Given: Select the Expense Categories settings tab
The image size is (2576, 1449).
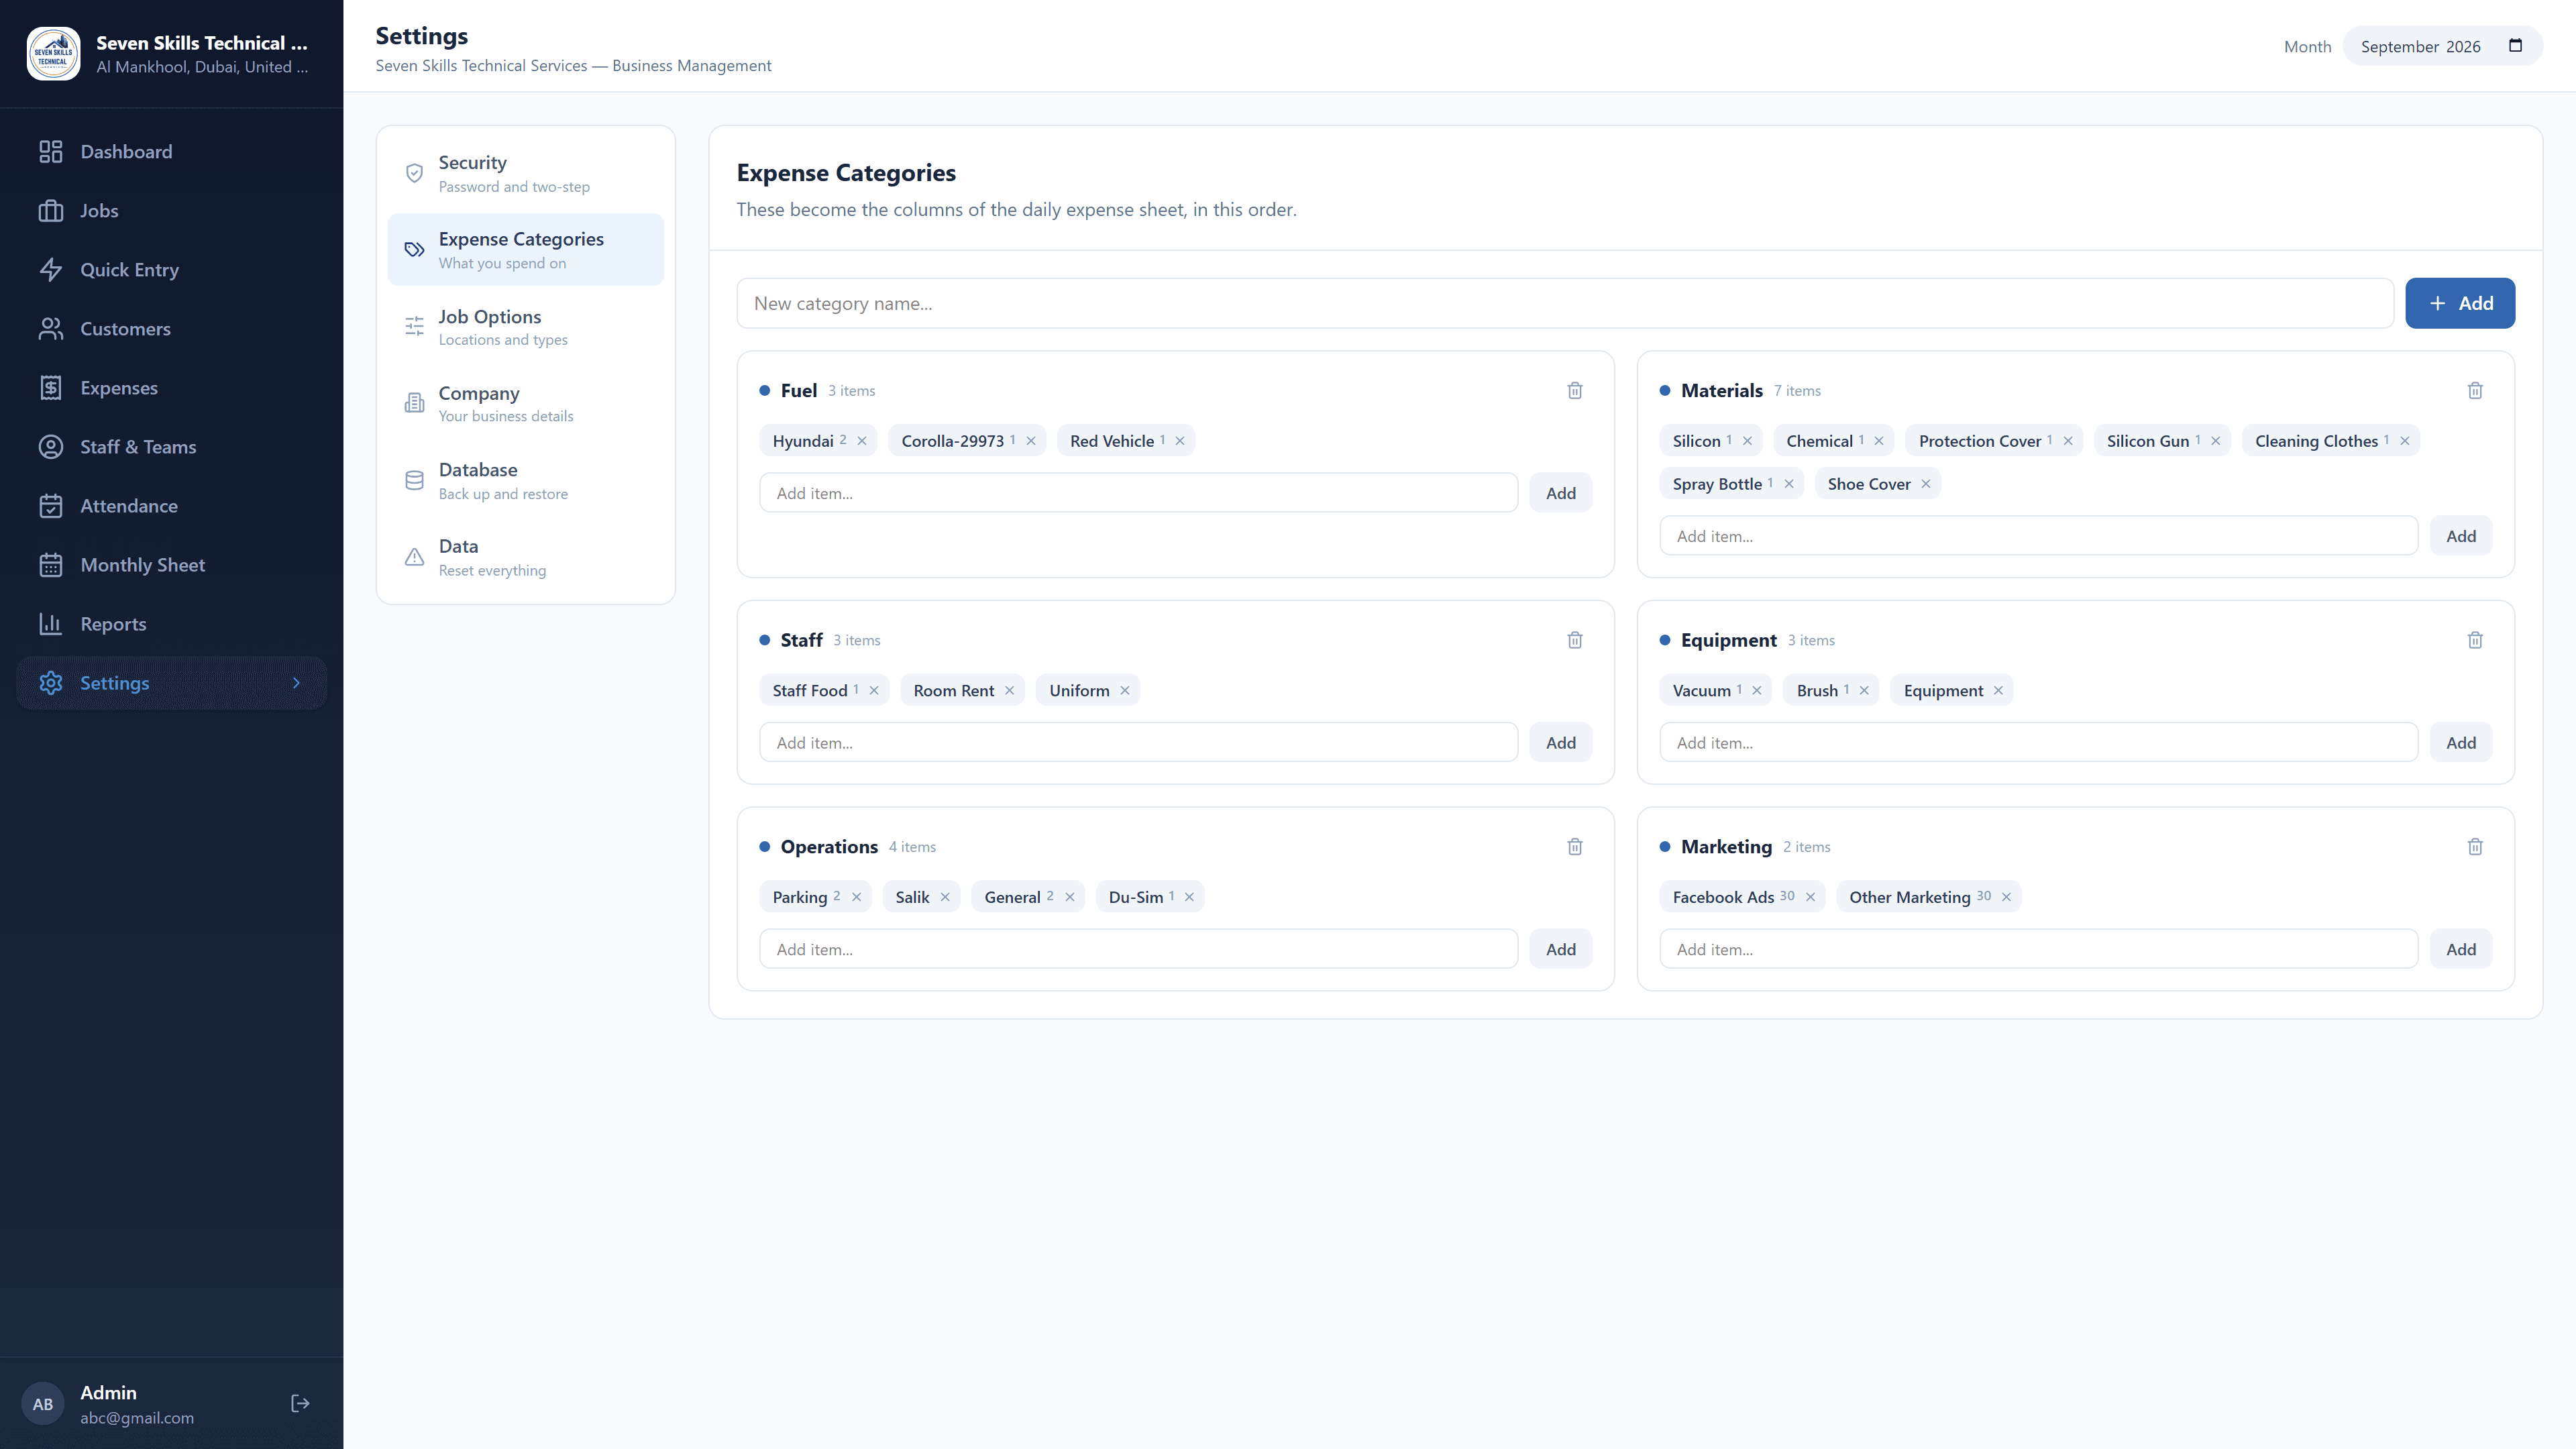Looking at the screenshot, I should coord(526,250).
